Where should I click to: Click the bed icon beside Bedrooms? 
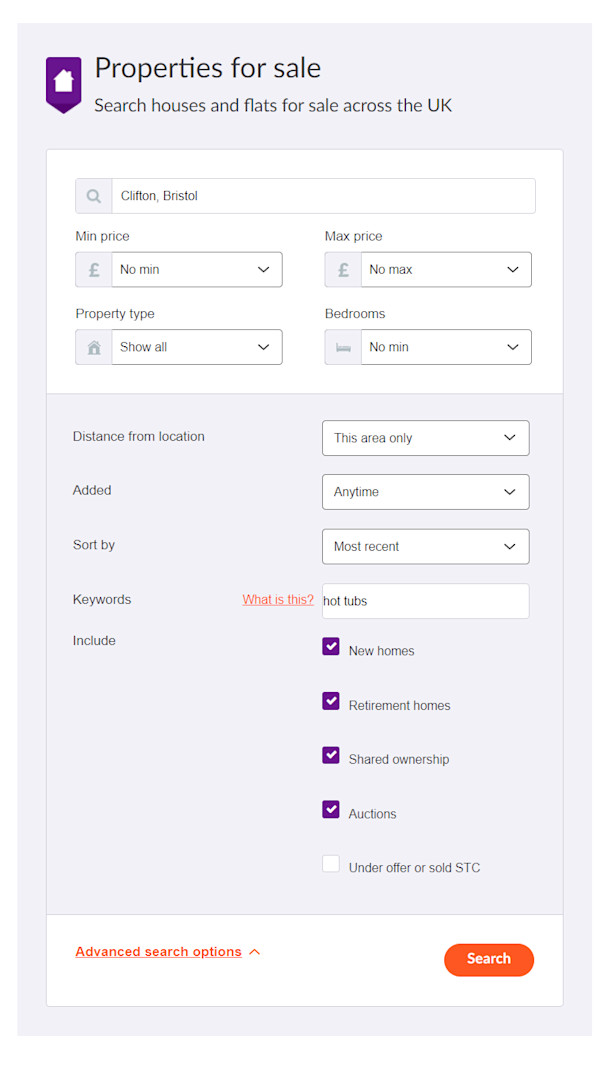pyautogui.click(x=344, y=347)
